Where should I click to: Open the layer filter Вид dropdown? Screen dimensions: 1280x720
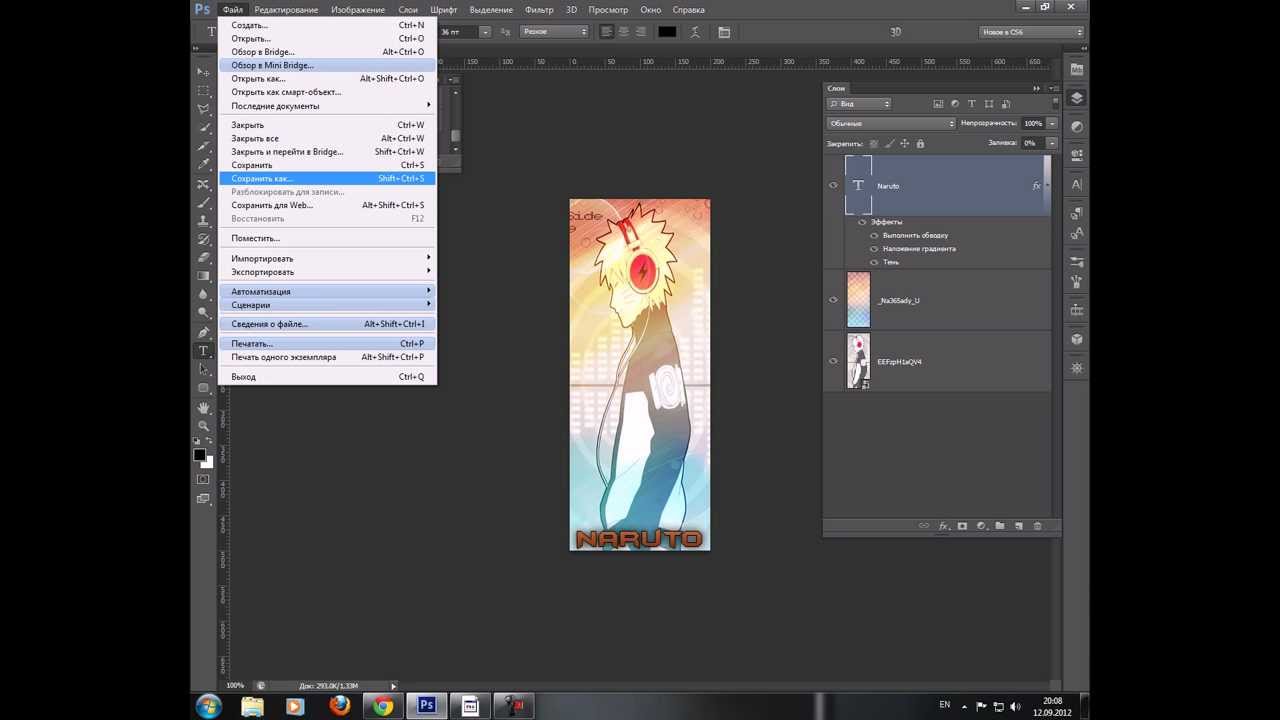[x=859, y=104]
